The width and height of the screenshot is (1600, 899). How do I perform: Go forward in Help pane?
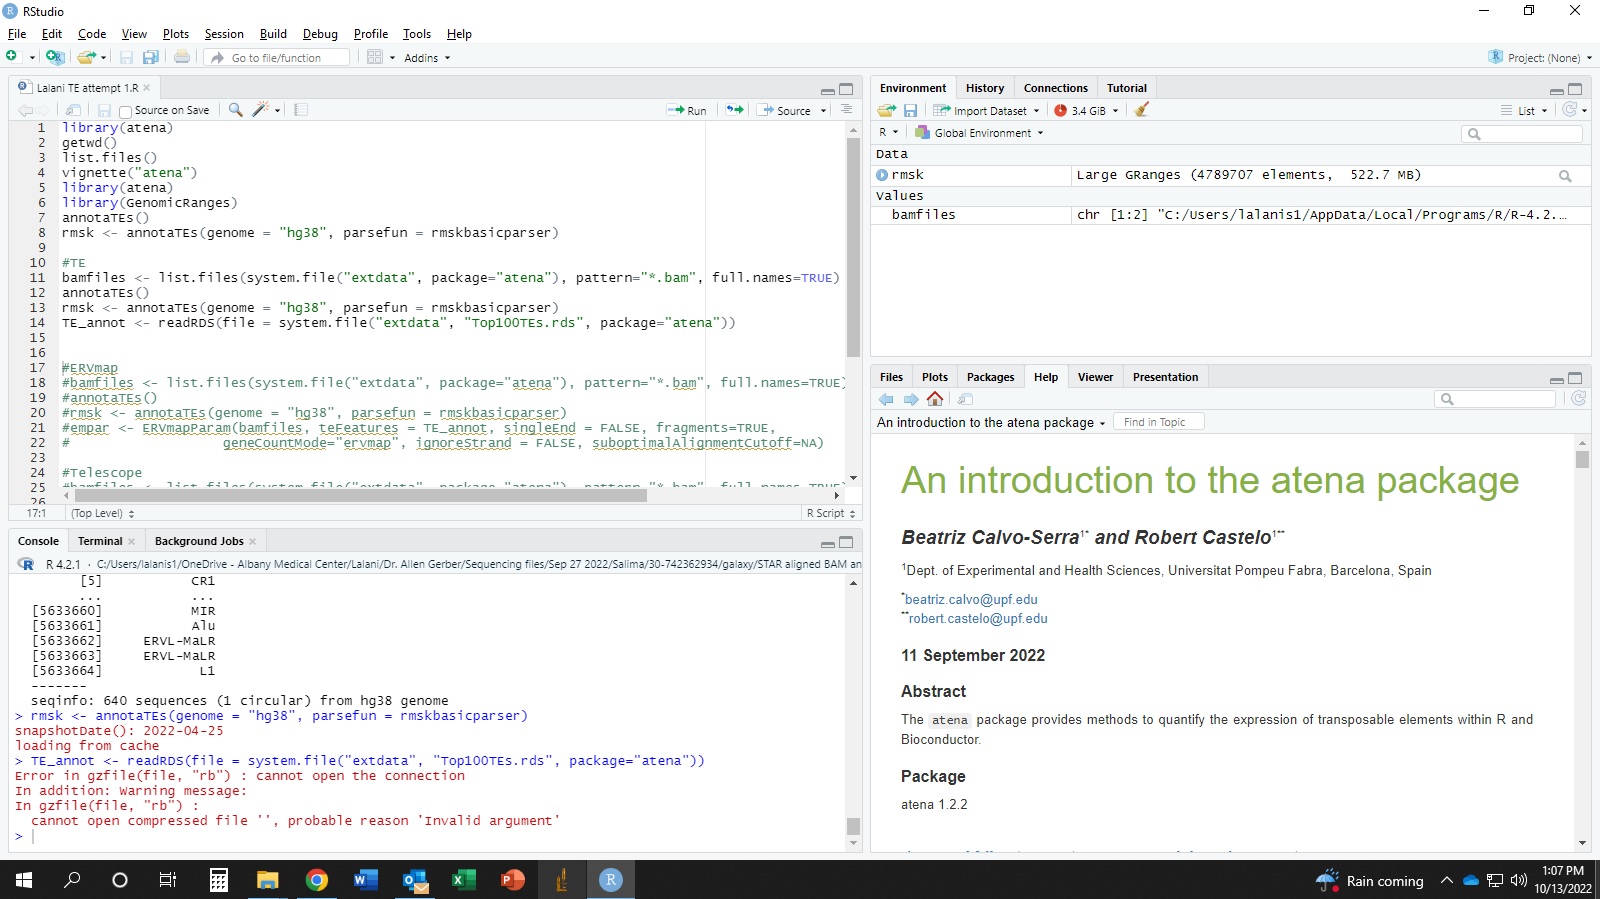click(x=911, y=399)
